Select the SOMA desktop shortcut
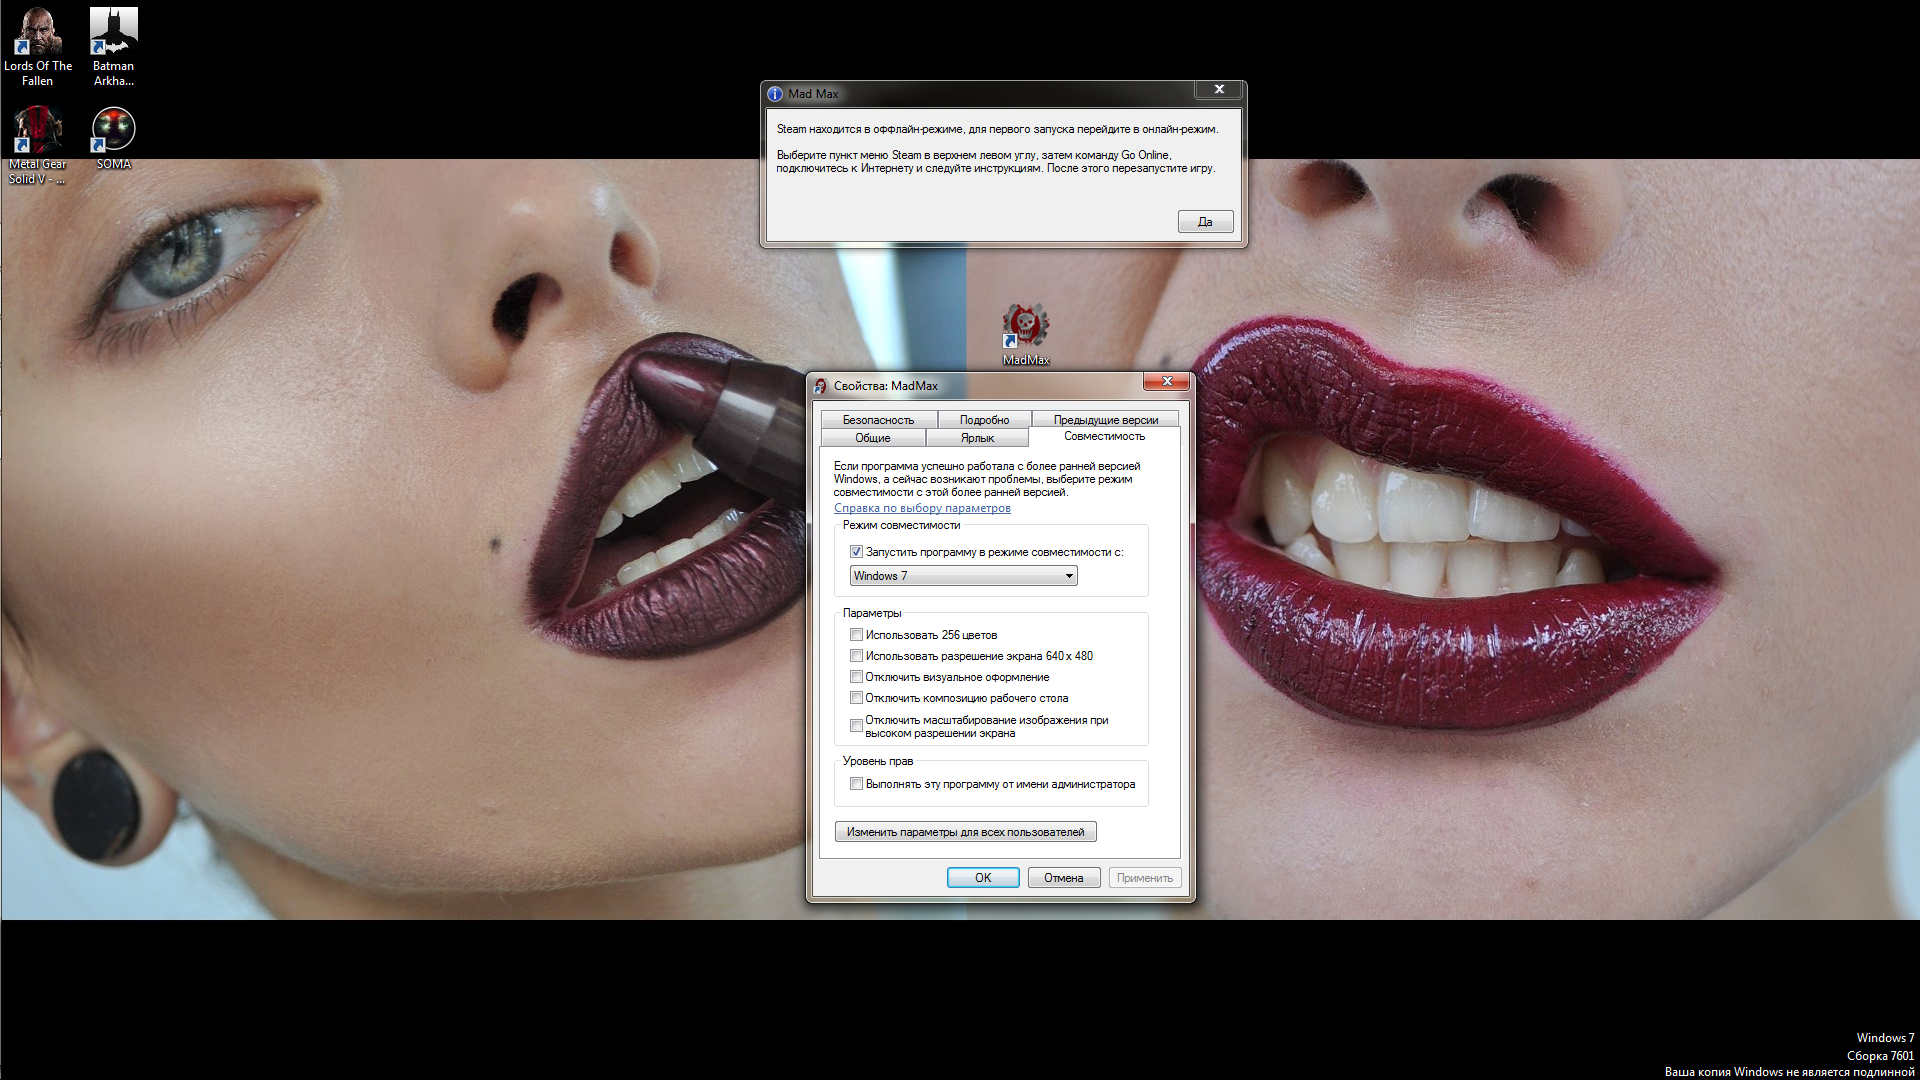Screen dimensions: 1920x1080 click(114, 138)
